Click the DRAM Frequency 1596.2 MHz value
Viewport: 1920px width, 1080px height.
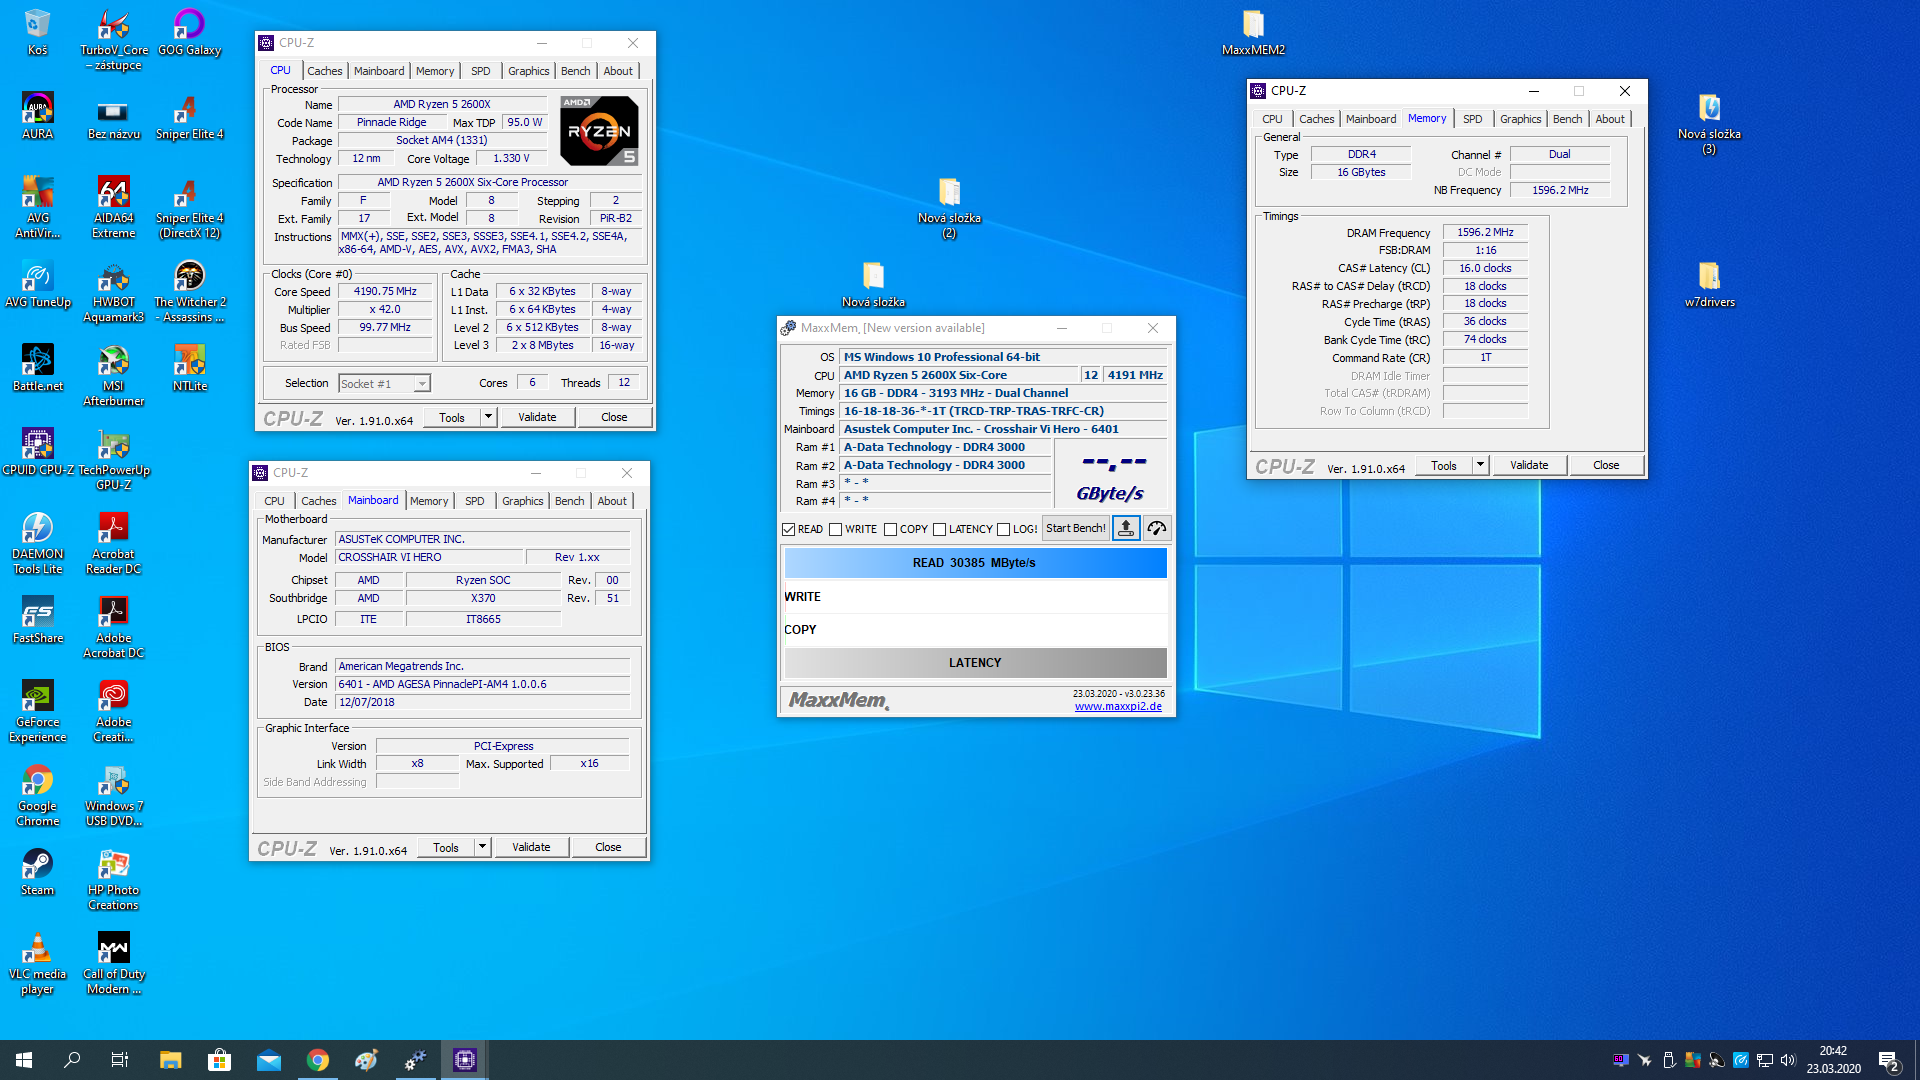click(x=1485, y=232)
